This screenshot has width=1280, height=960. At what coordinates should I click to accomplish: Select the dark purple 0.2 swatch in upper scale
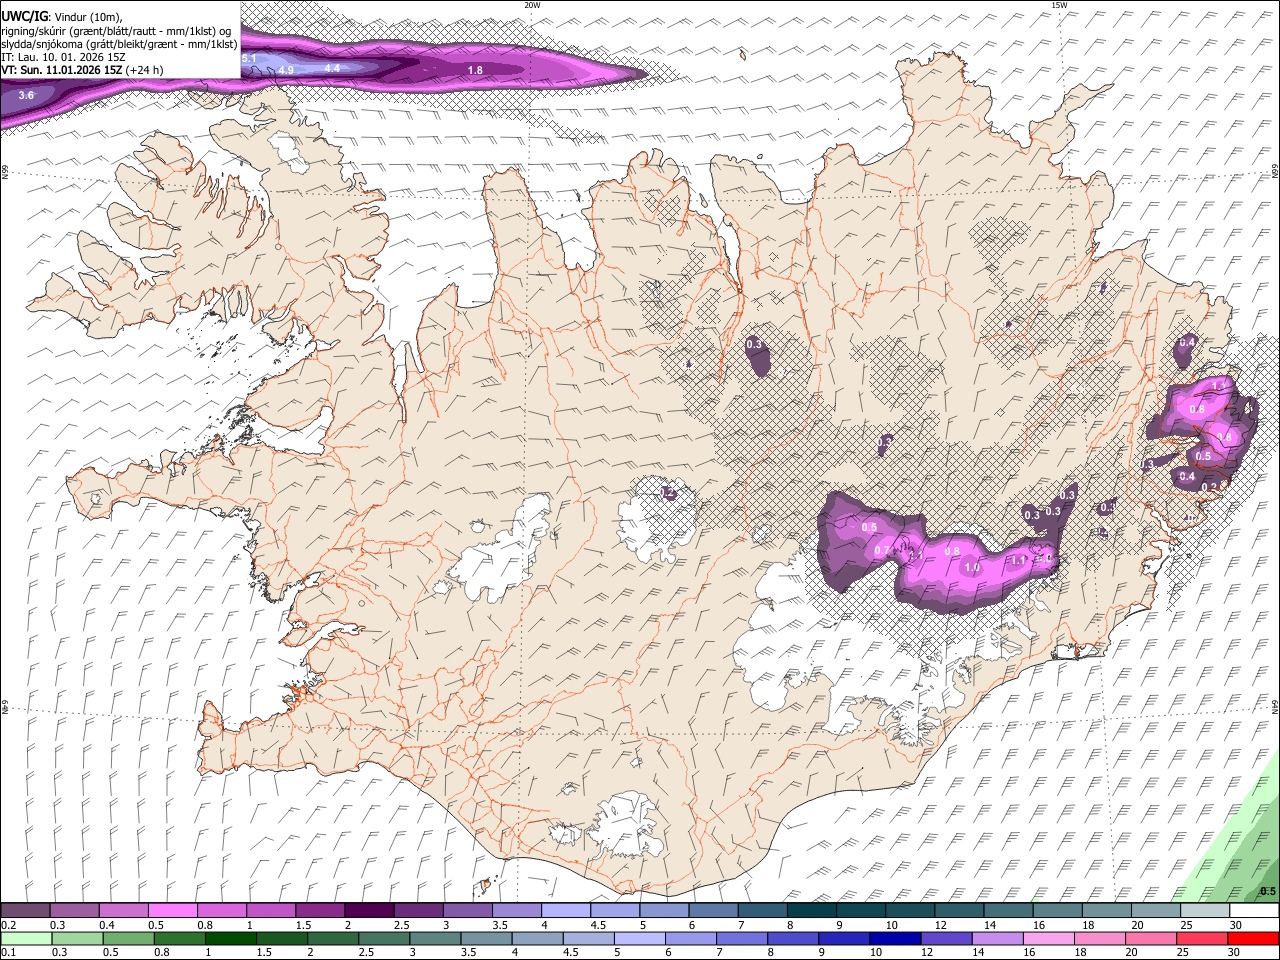25,910
